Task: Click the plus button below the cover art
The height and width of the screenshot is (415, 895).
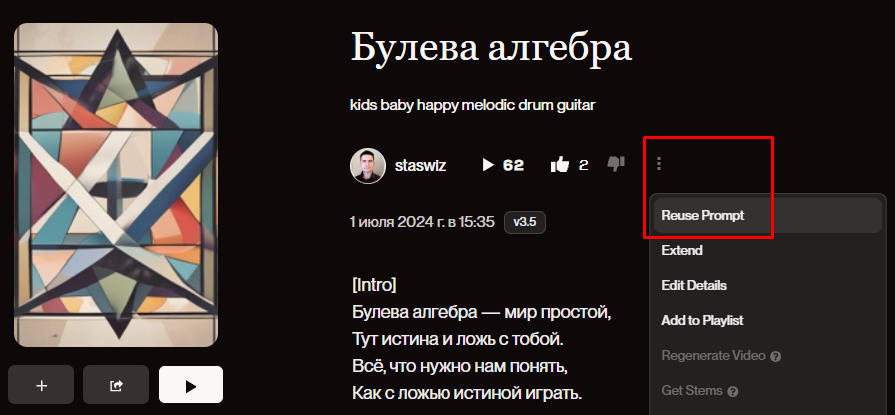Action: (41, 385)
